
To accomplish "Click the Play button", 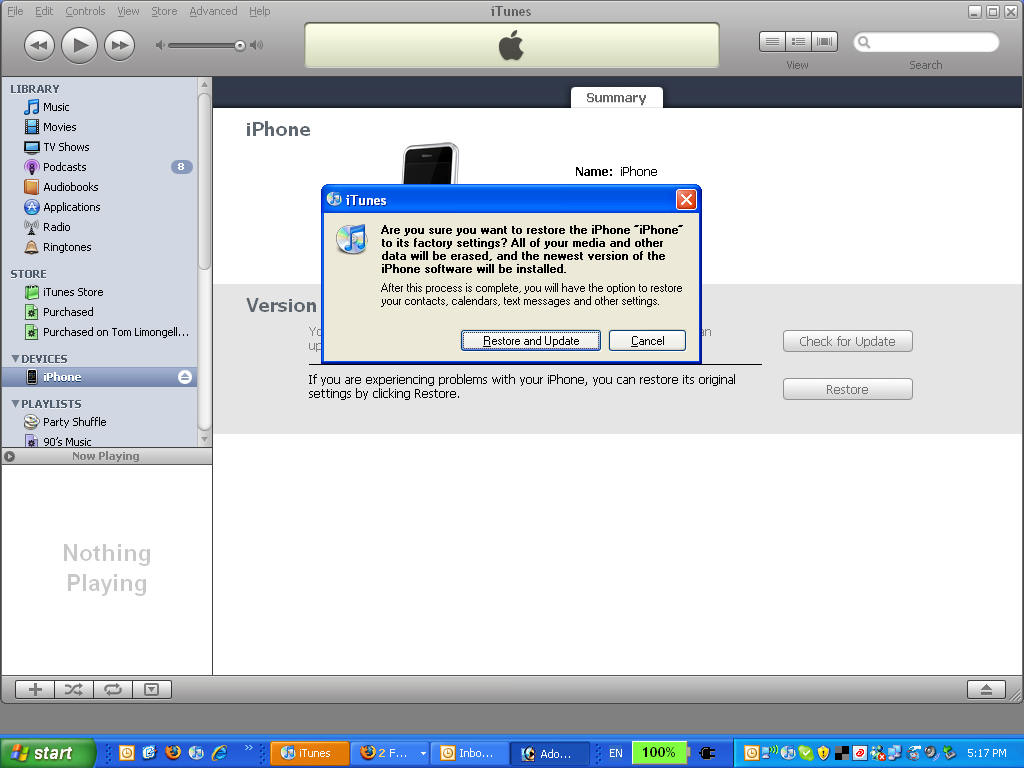I will click(x=79, y=45).
